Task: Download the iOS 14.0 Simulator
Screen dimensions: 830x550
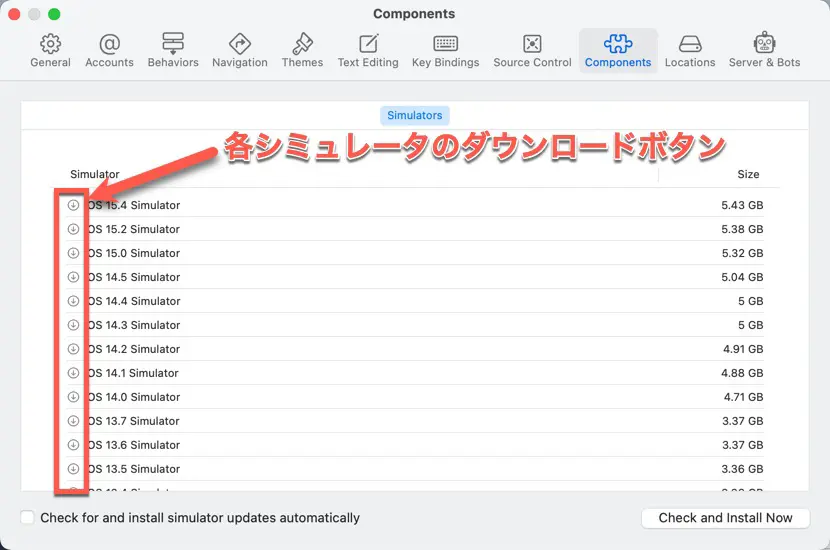Action: (x=74, y=396)
